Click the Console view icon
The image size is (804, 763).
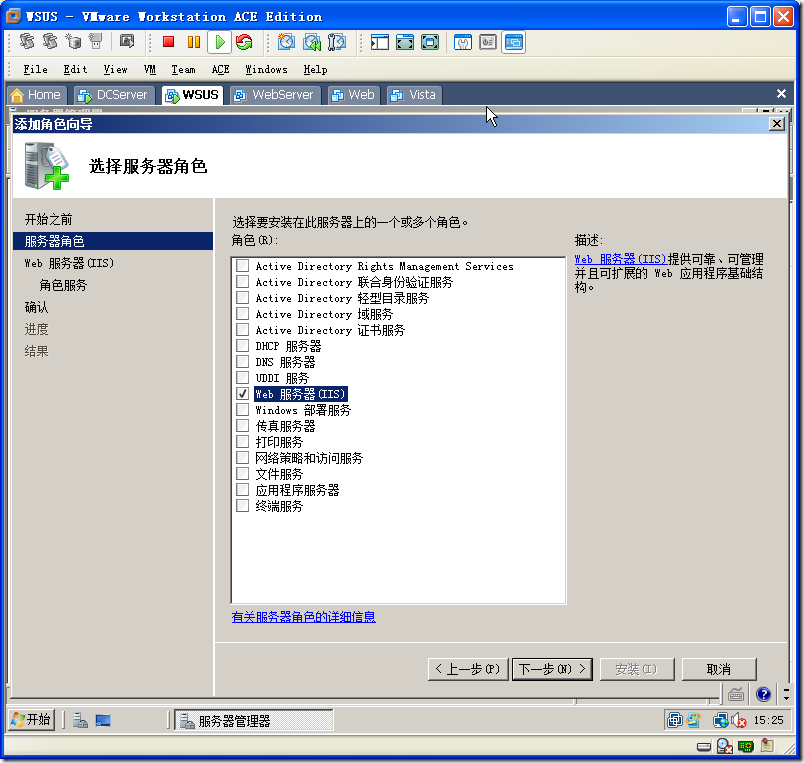(513, 42)
